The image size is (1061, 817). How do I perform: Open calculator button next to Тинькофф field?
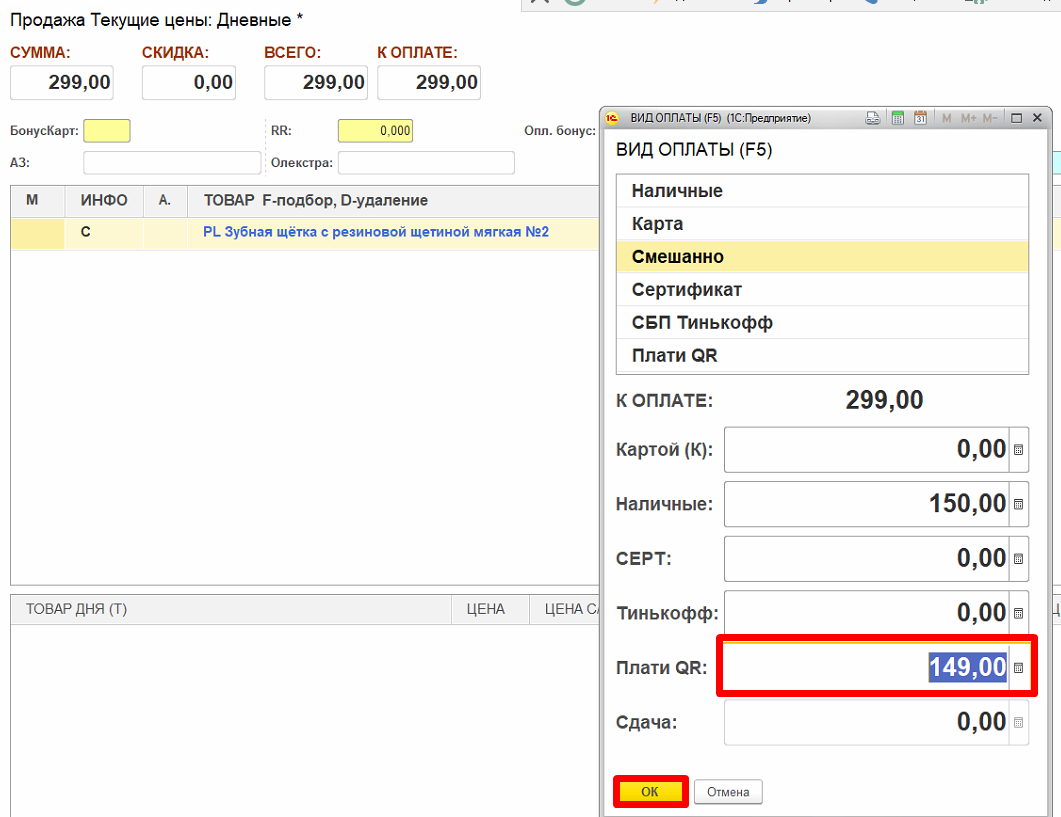click(1019, 613)
